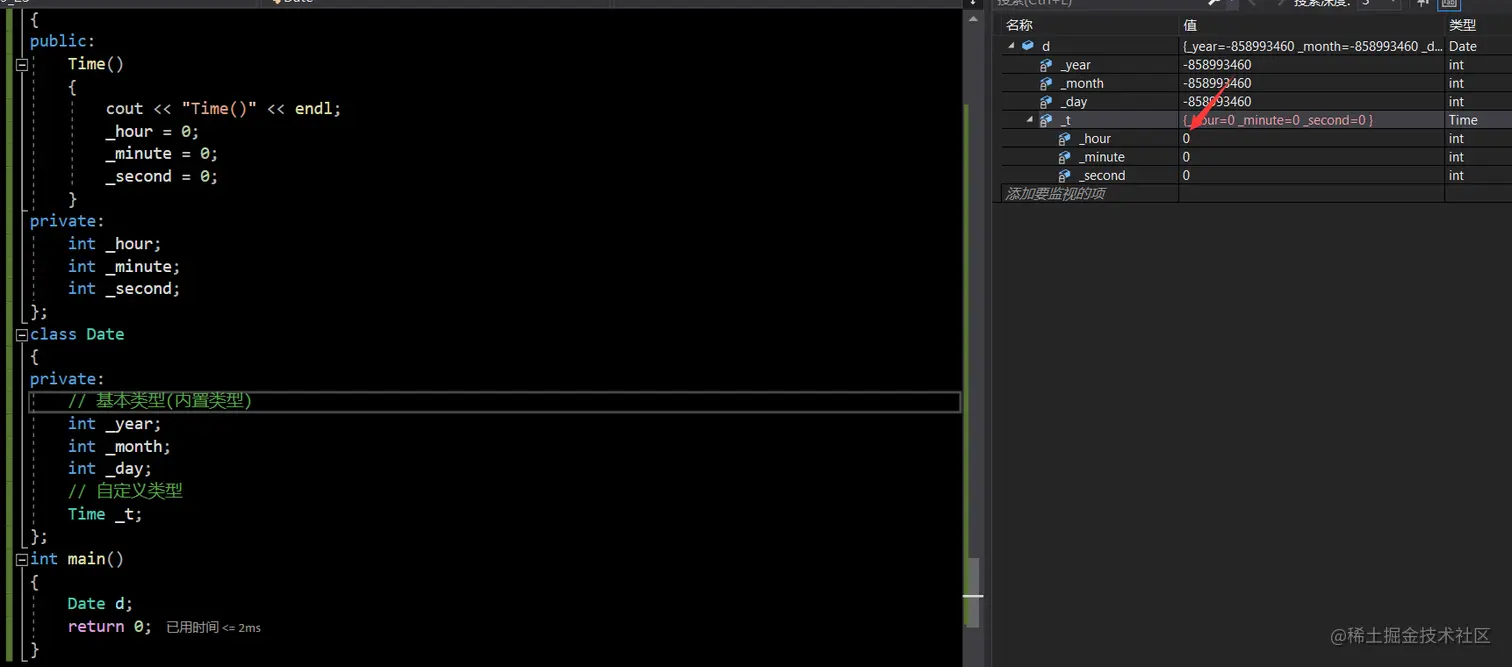1512x667 pixels.
Task: Click the int _month; declaration line
Action: click(119, 447)
